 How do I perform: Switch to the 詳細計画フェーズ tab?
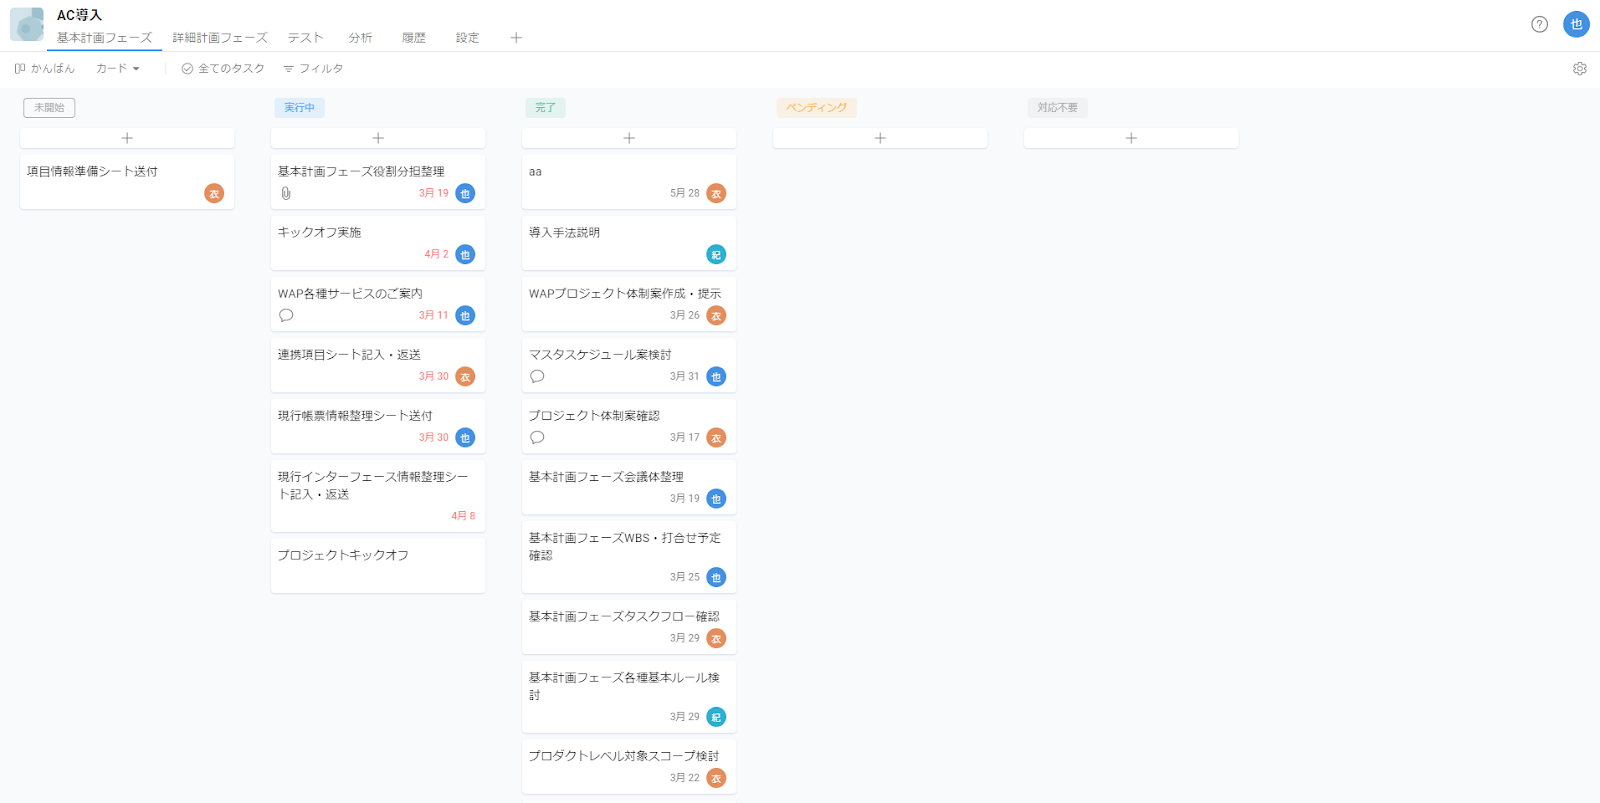point(220,38)
